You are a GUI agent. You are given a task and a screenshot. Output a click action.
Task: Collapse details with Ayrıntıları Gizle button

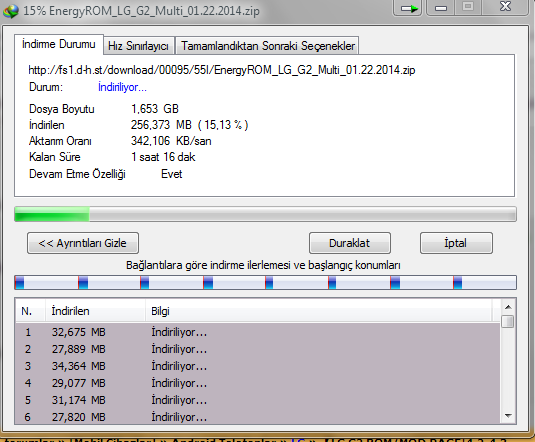pos(83,243)
